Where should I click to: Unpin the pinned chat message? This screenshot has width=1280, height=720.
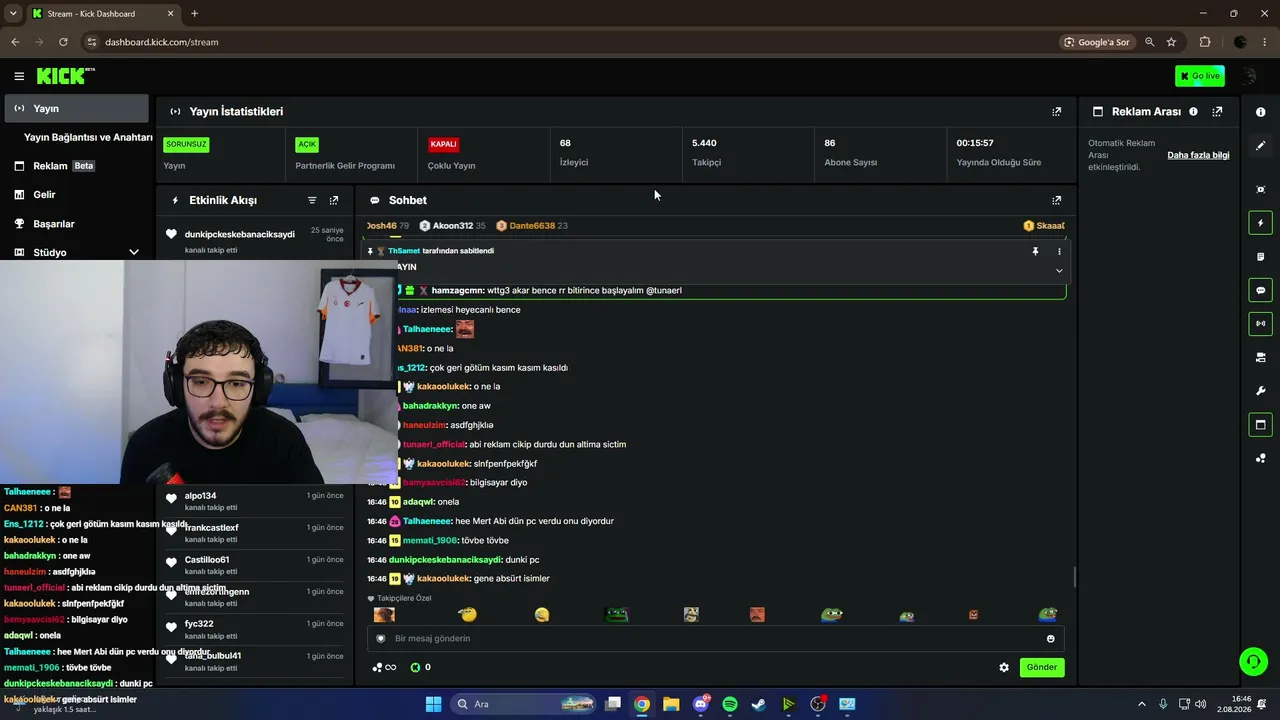click(x=1035, y=251)
